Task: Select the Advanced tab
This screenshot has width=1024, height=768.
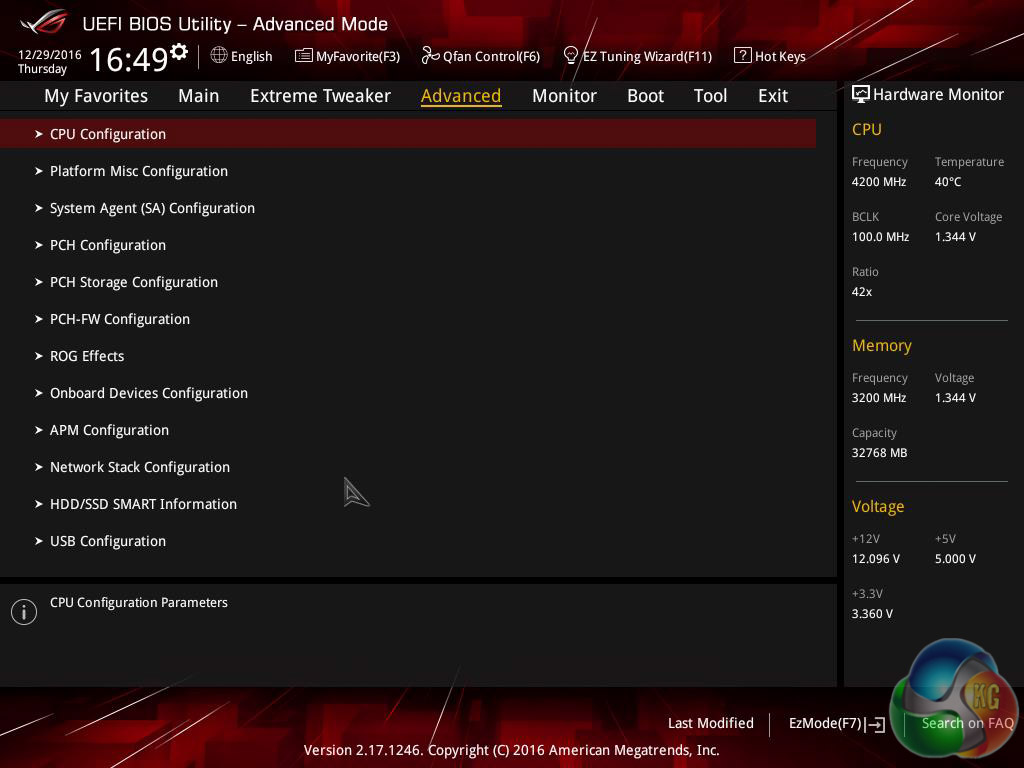Action: pyautogui.click(x=461, y=96)
